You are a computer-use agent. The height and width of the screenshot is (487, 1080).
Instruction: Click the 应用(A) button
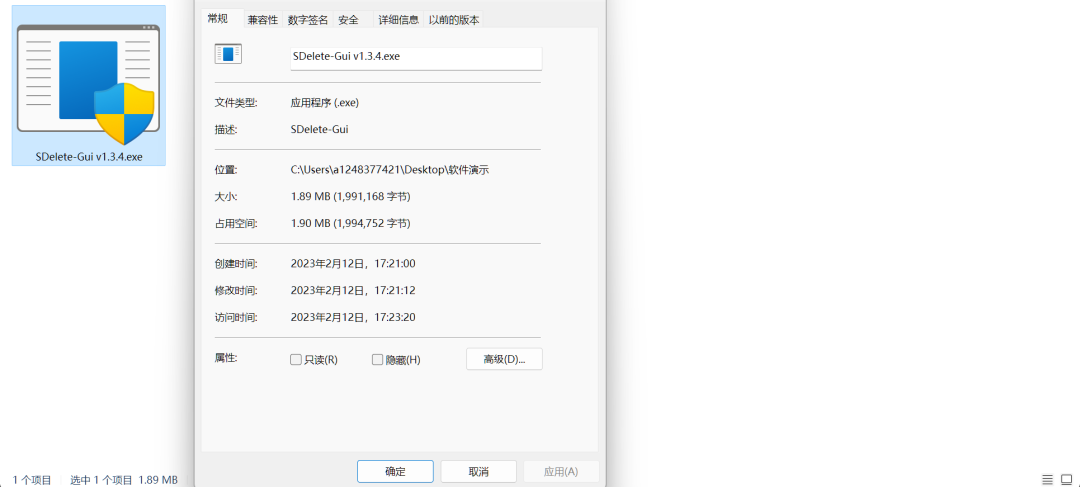[561, 472]
